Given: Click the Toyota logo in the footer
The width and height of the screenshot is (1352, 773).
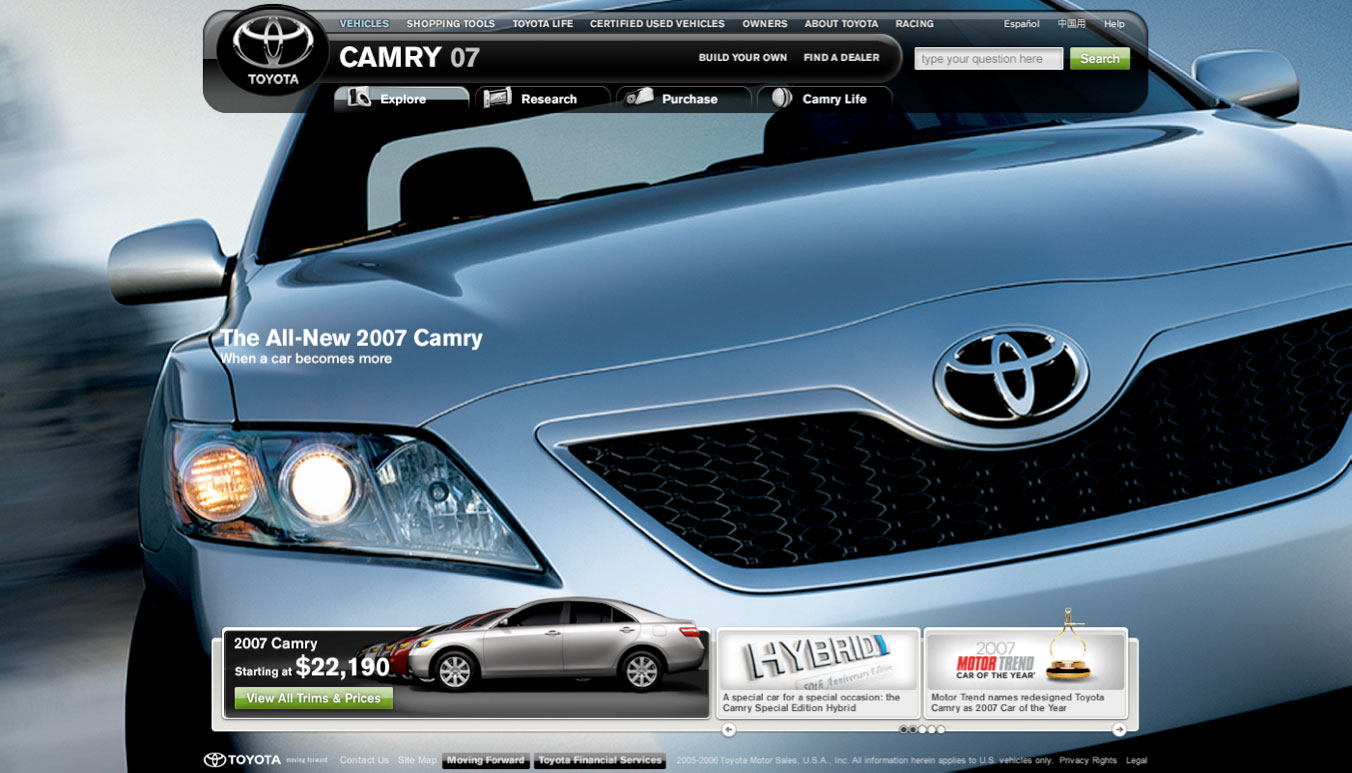Looking at the screenshot, I should (242, 760).
